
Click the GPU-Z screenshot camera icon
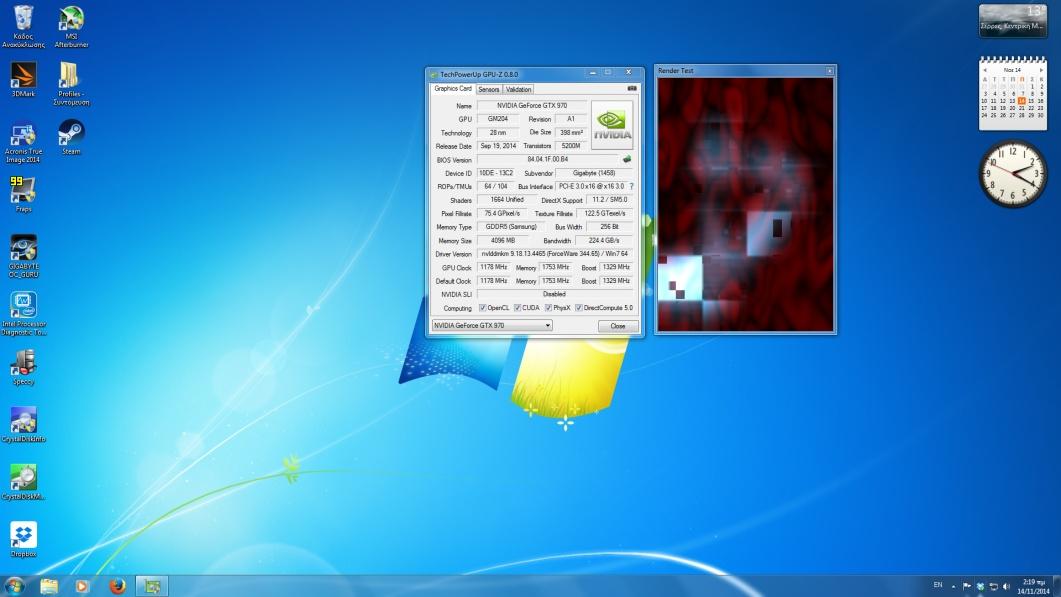coord(631,88)
